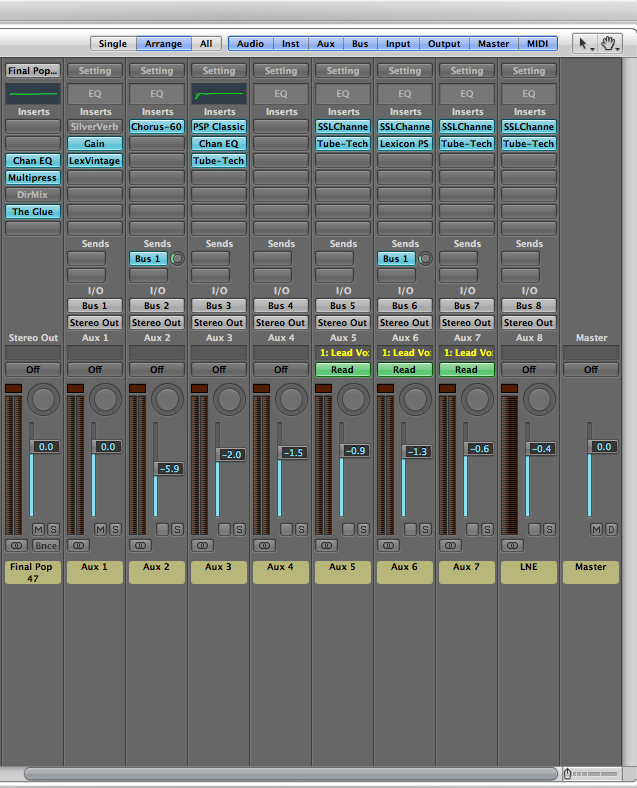This screenshot has width=637, height=788.
Task: Solo the Aux 2 channel
Action: click(177, 529)
